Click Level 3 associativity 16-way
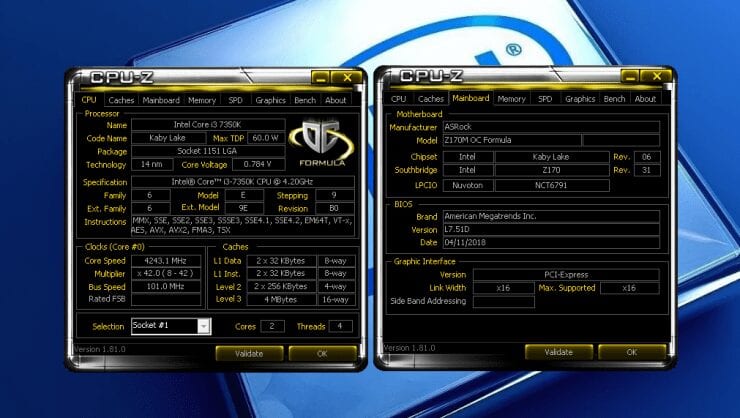This screenshot has width=740, height=418. pyautogui.click(x=336, y=299)
